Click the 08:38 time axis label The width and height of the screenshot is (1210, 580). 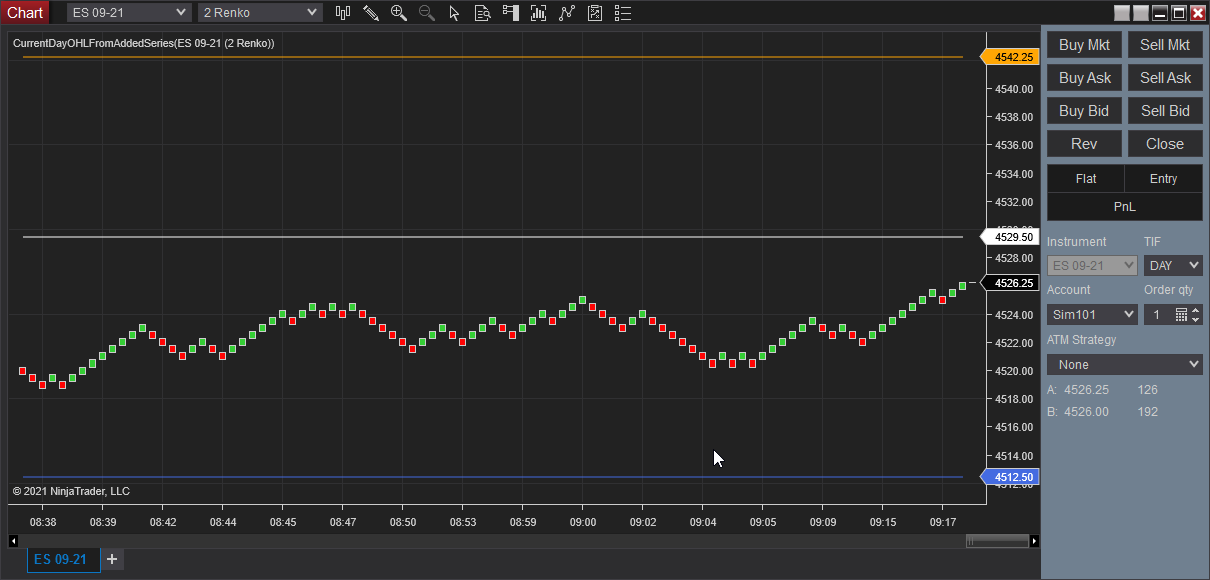[x=43, y=522]
